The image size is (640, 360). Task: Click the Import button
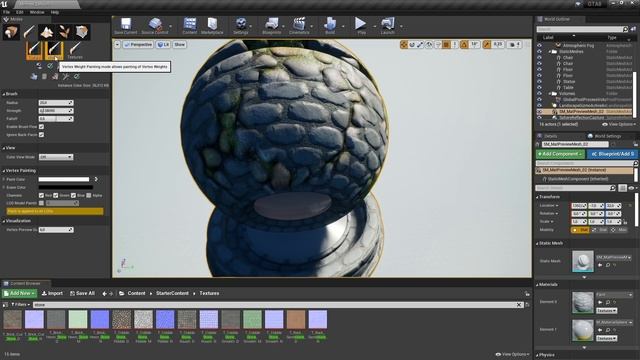point(52,293)
